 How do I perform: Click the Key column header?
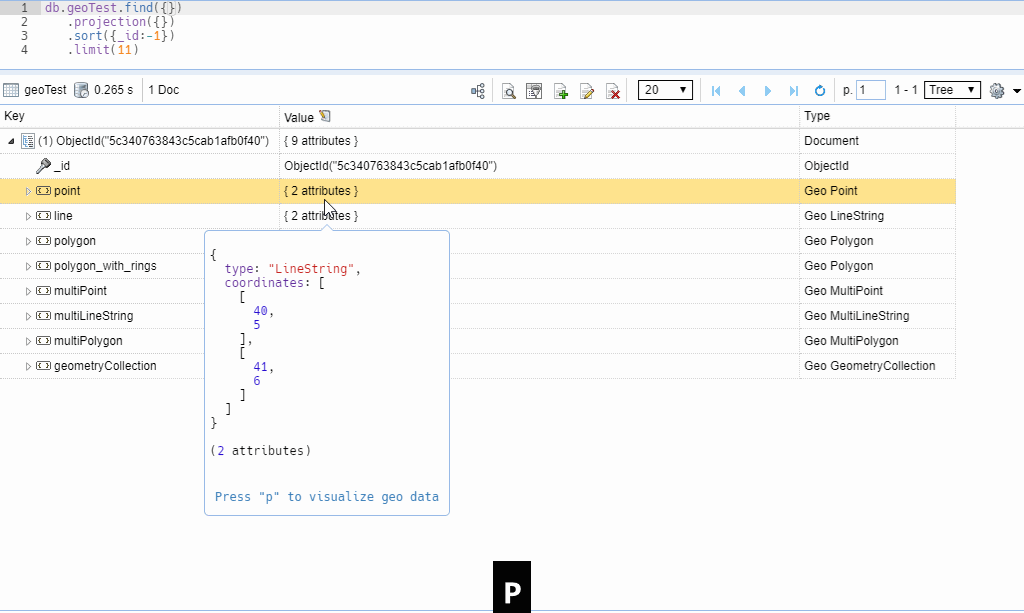(x=14, y=116)
